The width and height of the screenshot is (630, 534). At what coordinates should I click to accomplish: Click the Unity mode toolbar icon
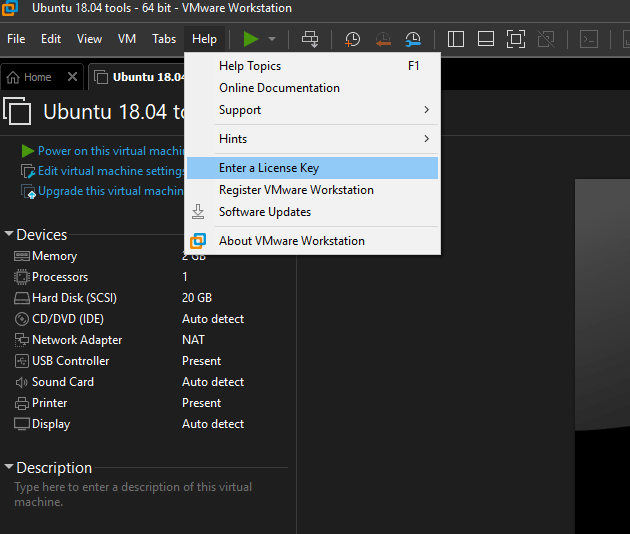546,39
